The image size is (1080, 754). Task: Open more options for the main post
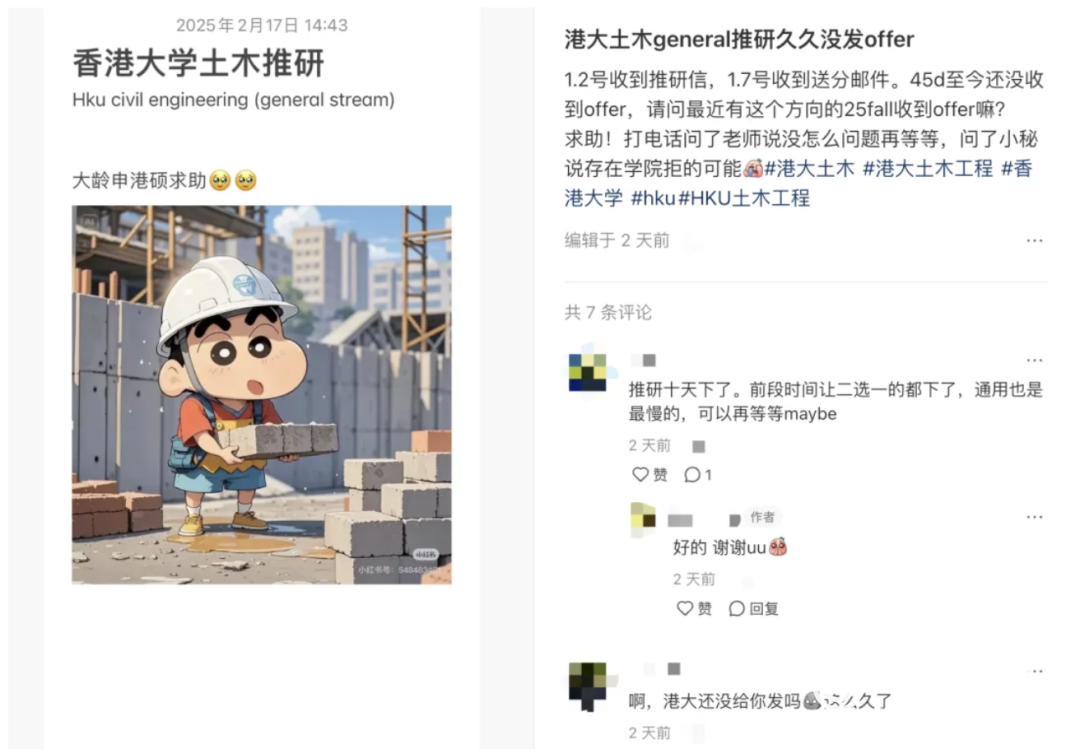coord(1034,240)
